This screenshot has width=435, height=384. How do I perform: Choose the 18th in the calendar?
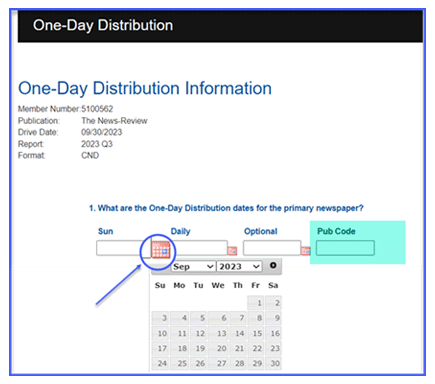click(180, 348)
